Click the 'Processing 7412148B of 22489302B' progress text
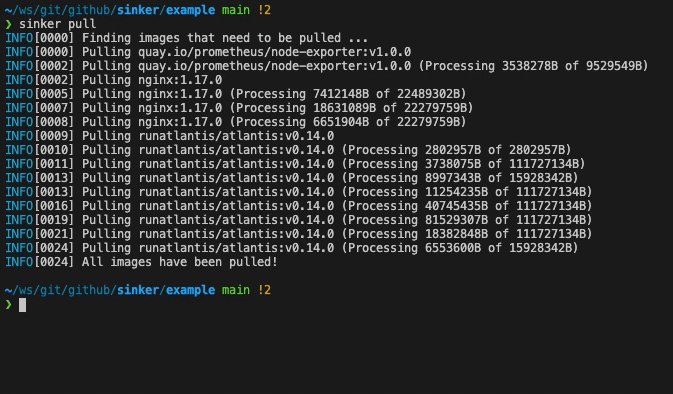Screen dimensions: 673x394 coord(348,94)
